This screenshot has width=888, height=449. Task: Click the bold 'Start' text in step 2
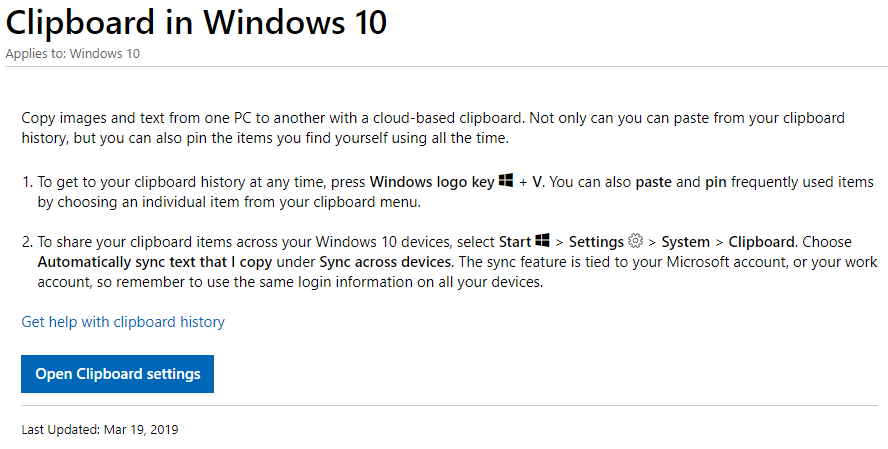515,242
